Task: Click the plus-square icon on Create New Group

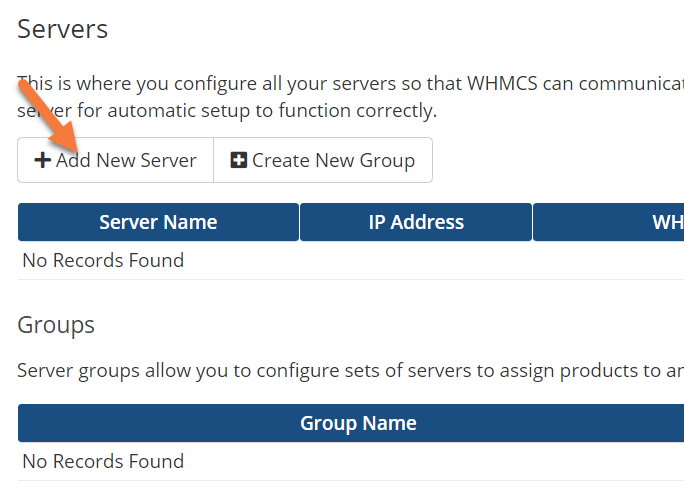Action: (x=238, y=161)
